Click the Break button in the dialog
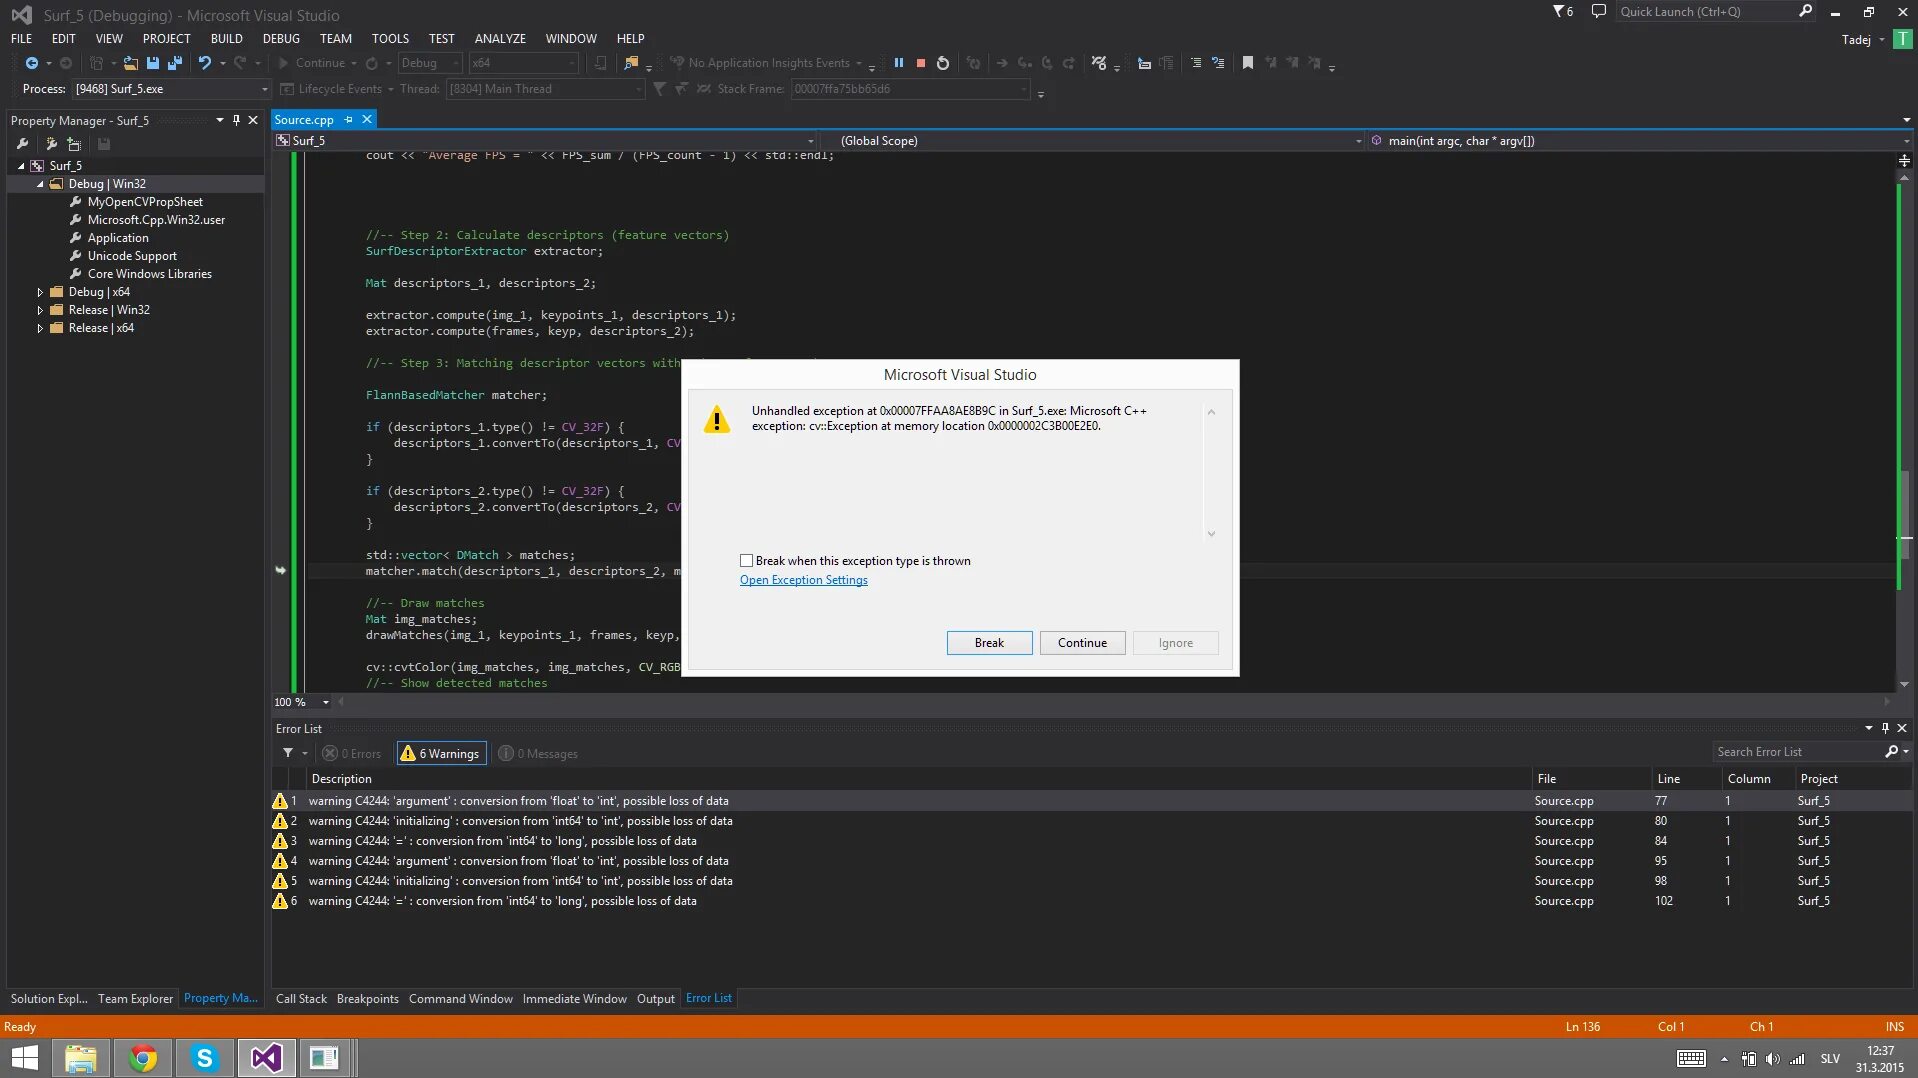This screenshot has width=1918, height=1078. pyautogui.click(x=989, y=643)
